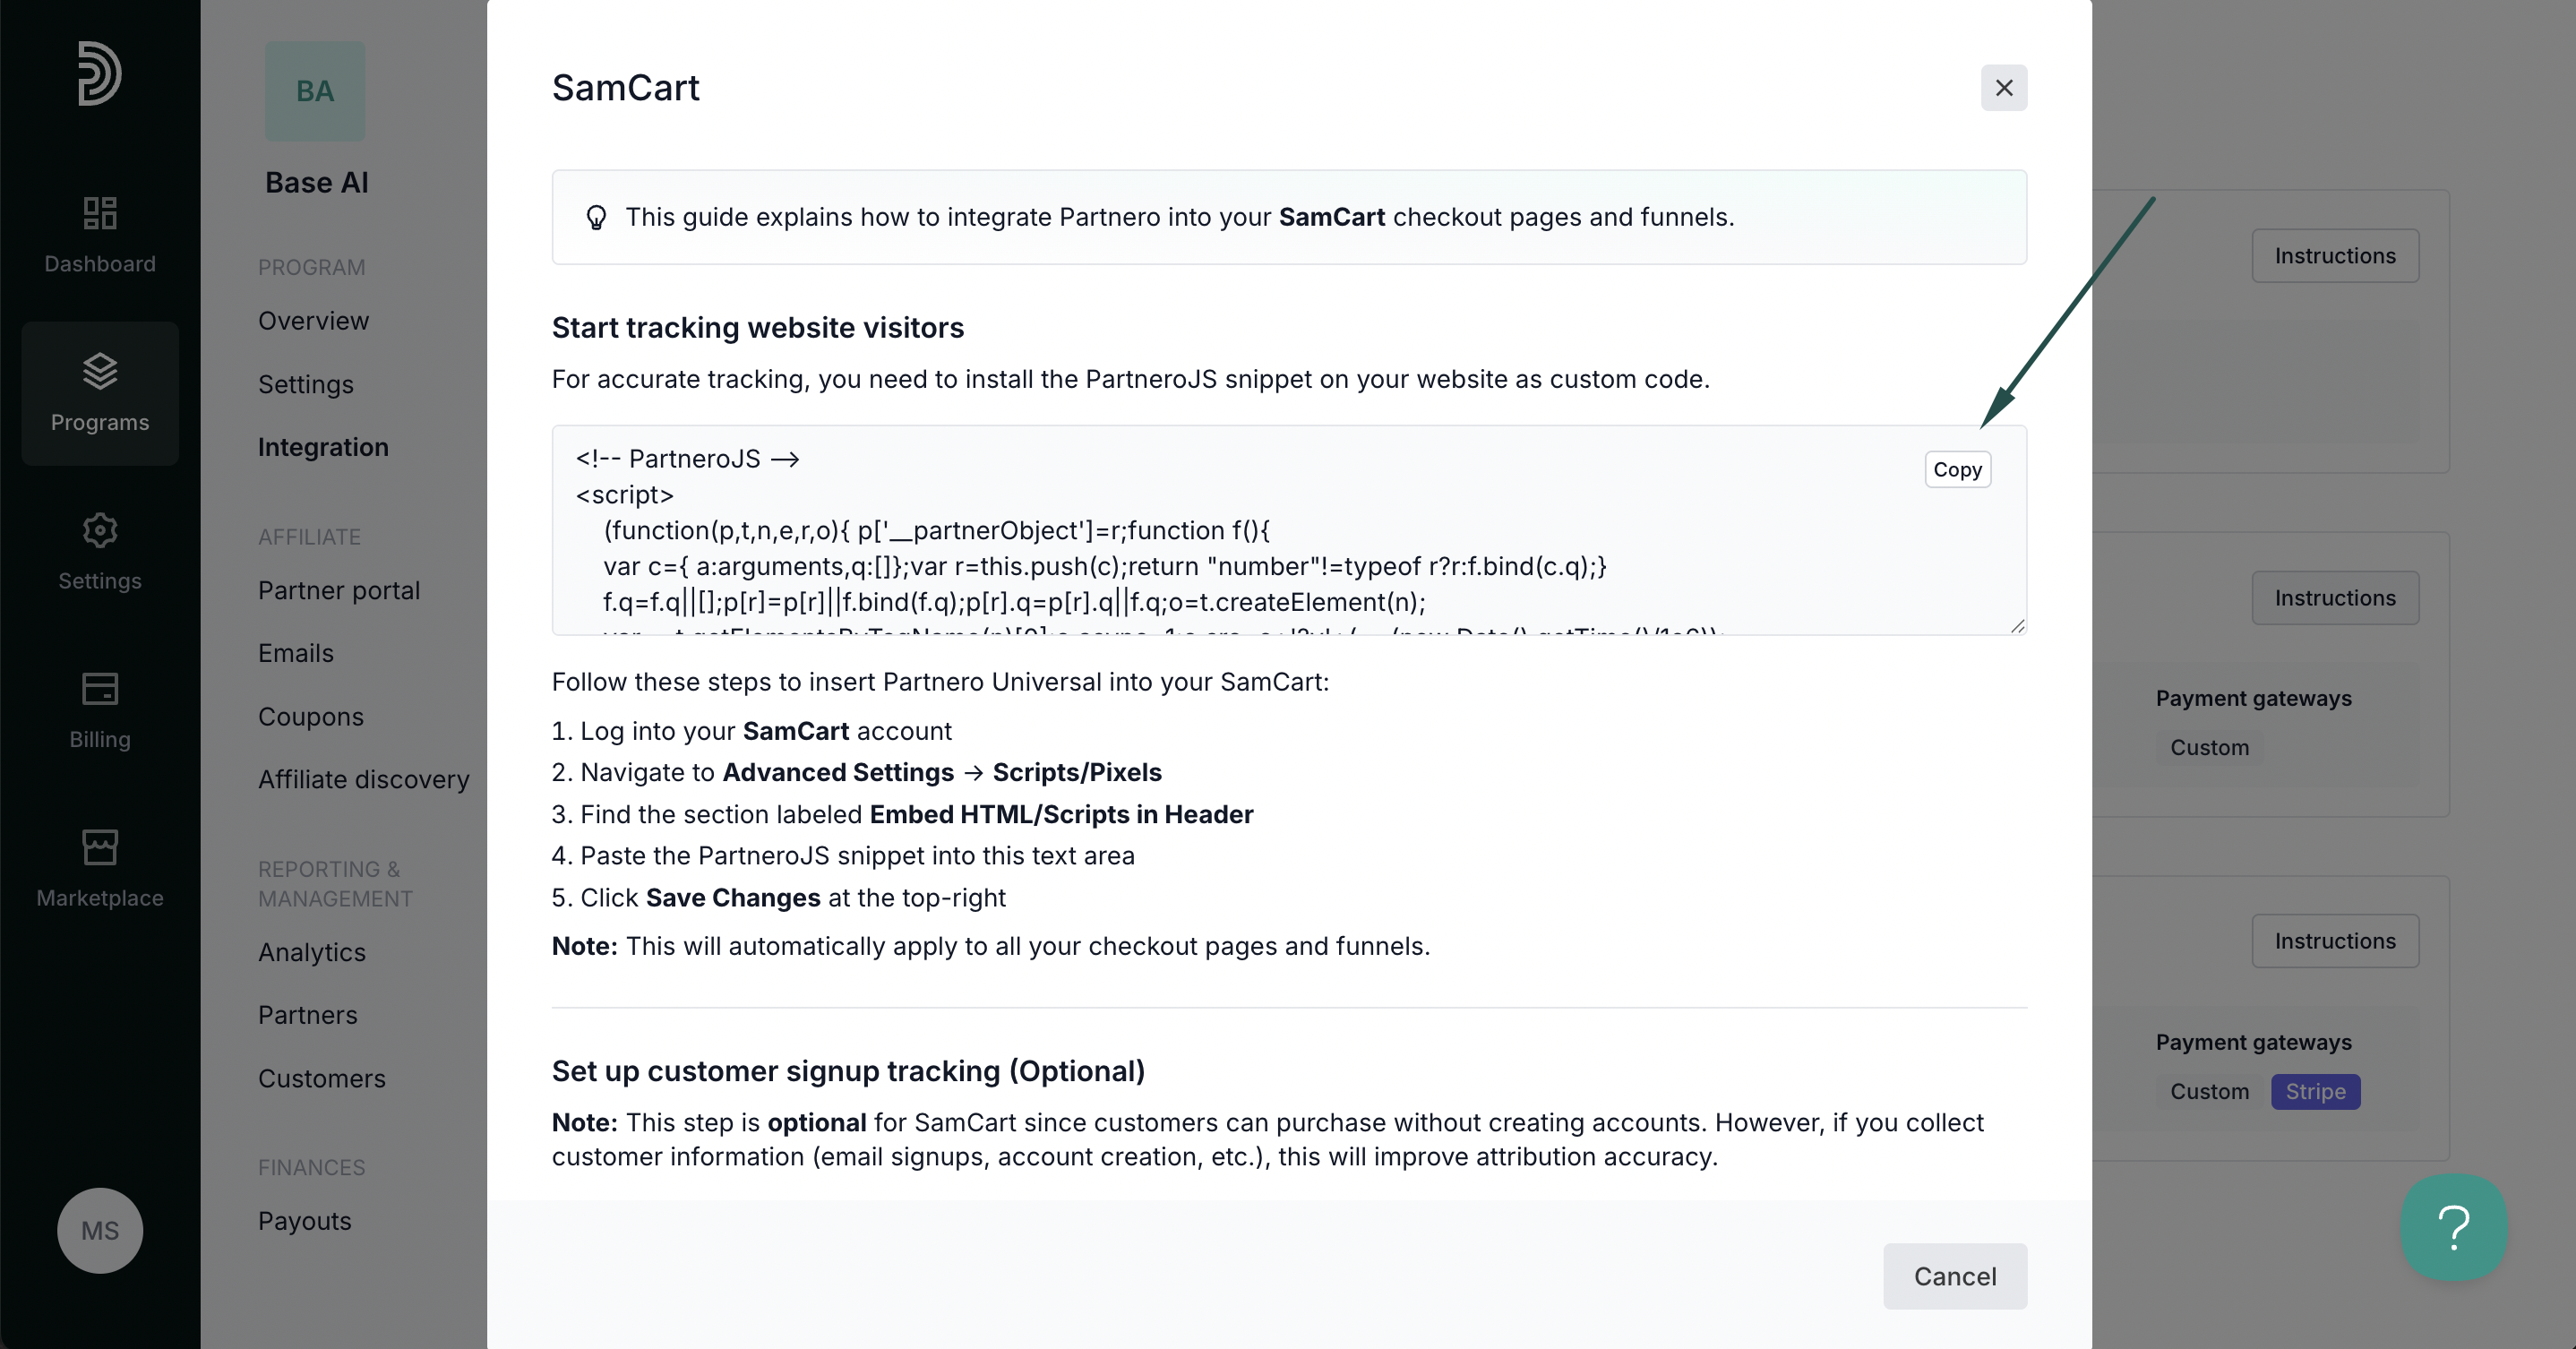The height and width of the screenshot is (1349, 2576).
Task: Open Coupons page
Action: [x=310, y=716]
